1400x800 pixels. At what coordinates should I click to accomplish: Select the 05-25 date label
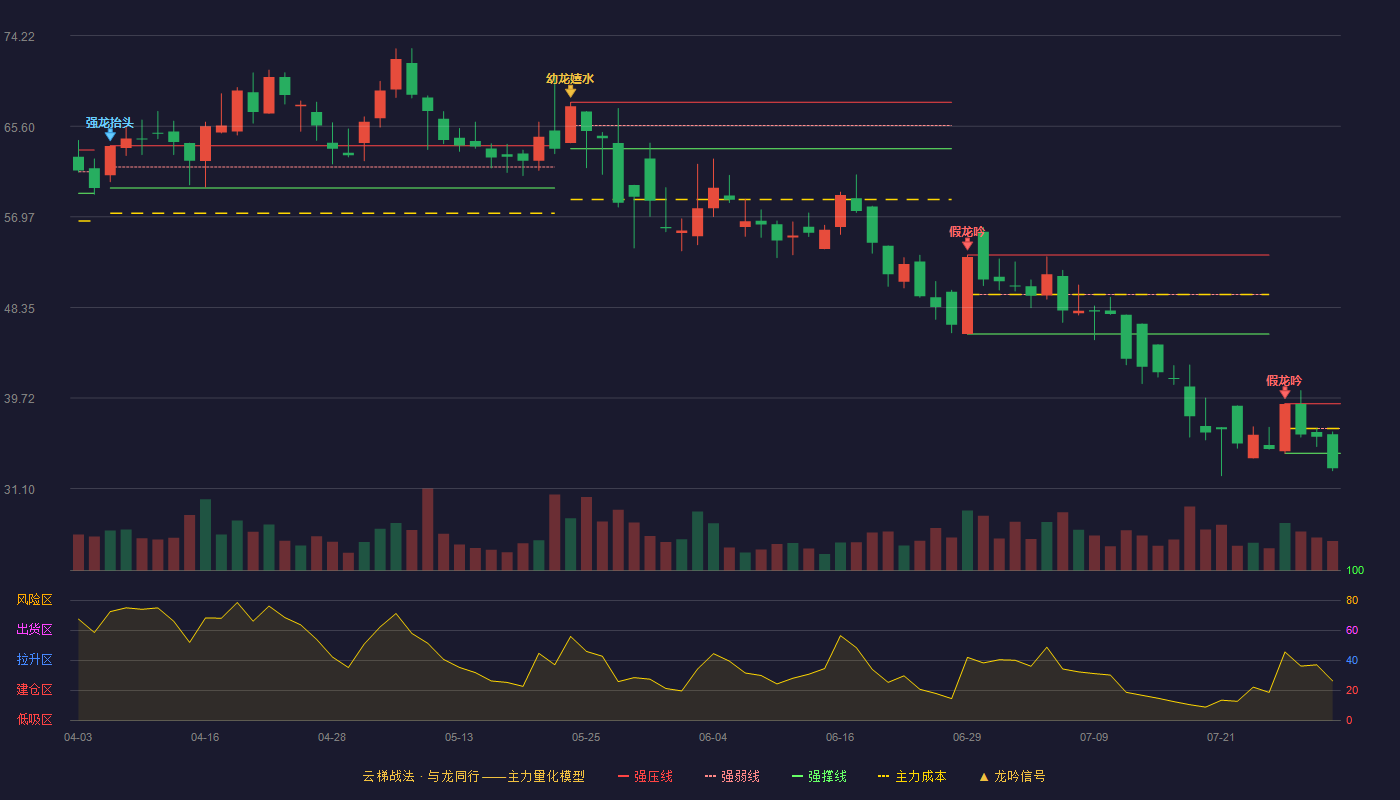point(586,737)
